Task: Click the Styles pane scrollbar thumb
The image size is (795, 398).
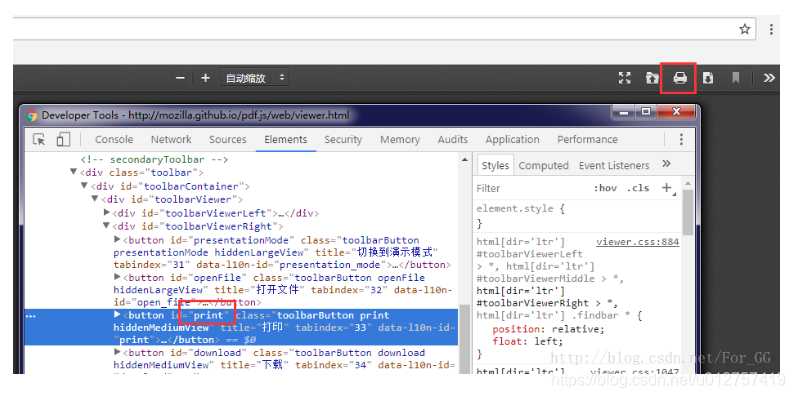Action: point(688,212)
